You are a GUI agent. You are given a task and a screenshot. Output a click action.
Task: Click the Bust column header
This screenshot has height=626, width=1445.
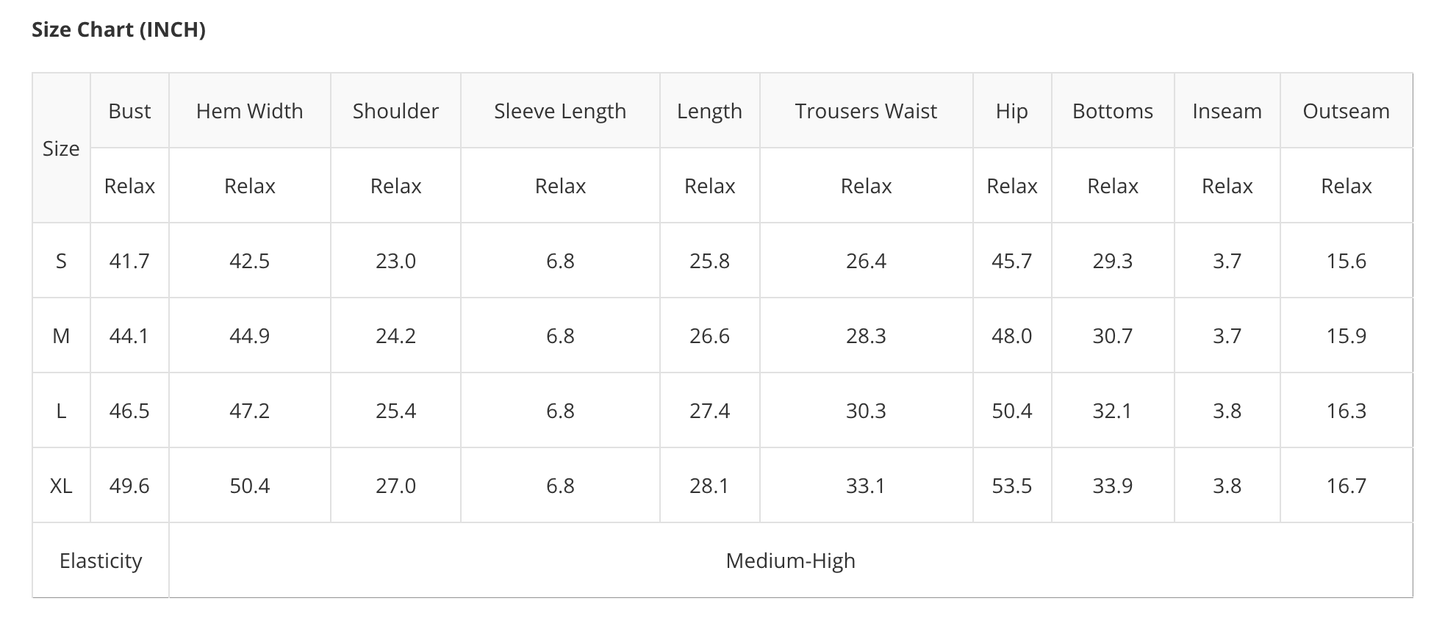coord(130,111)
